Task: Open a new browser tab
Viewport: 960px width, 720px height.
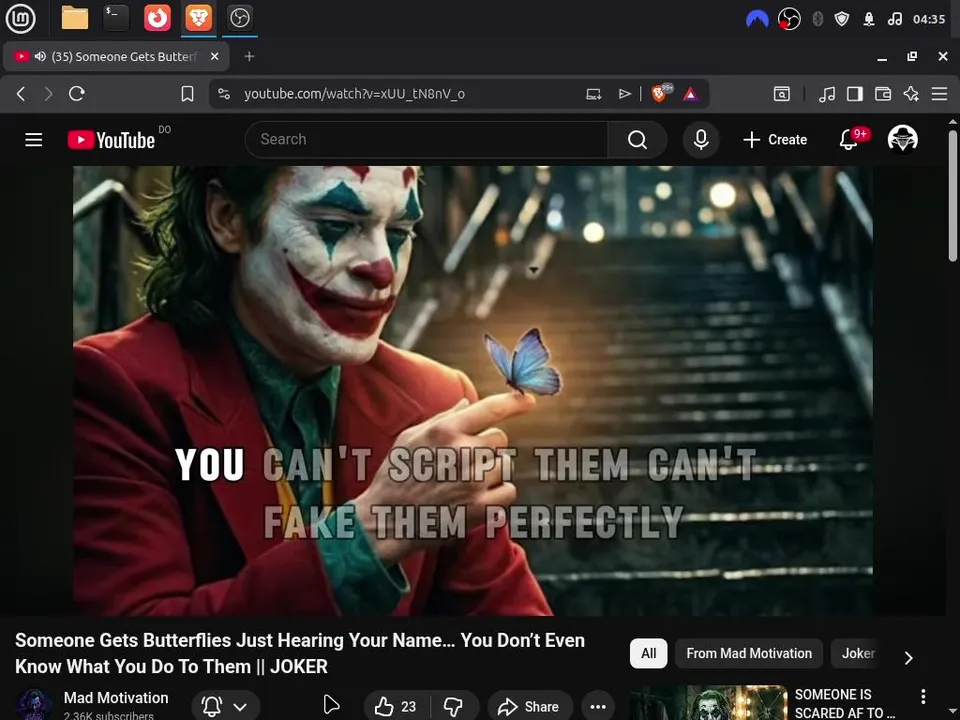Action: coord(249,56)
